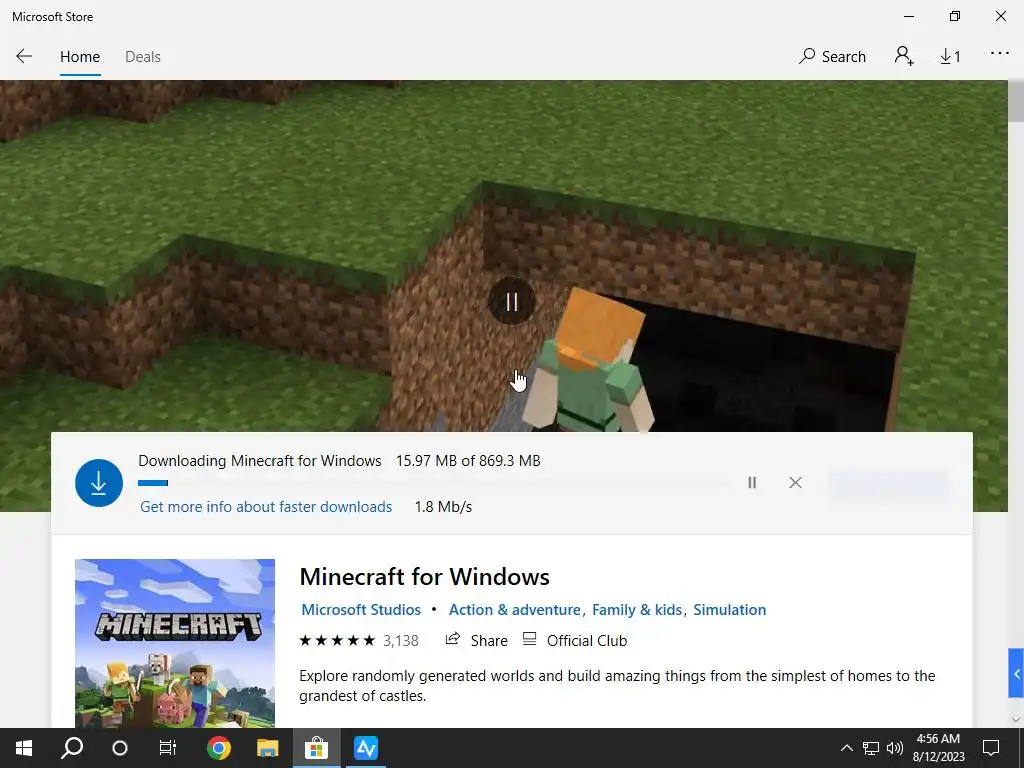Click the scrollbar down arrow

pos(1016,720)
